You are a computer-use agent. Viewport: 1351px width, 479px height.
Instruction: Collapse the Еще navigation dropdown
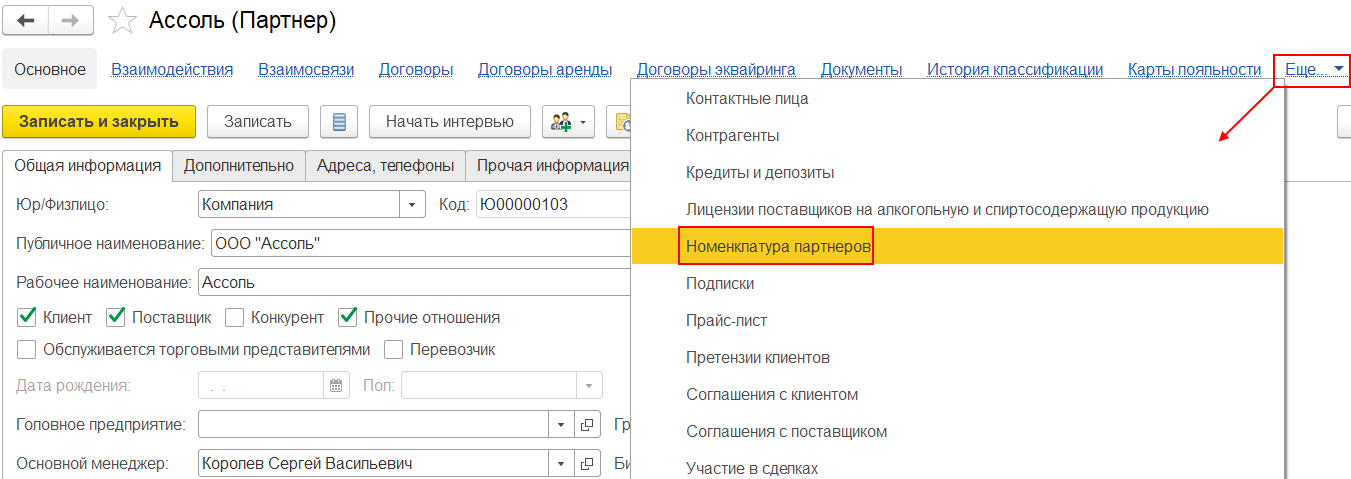tap(1311, 70)
